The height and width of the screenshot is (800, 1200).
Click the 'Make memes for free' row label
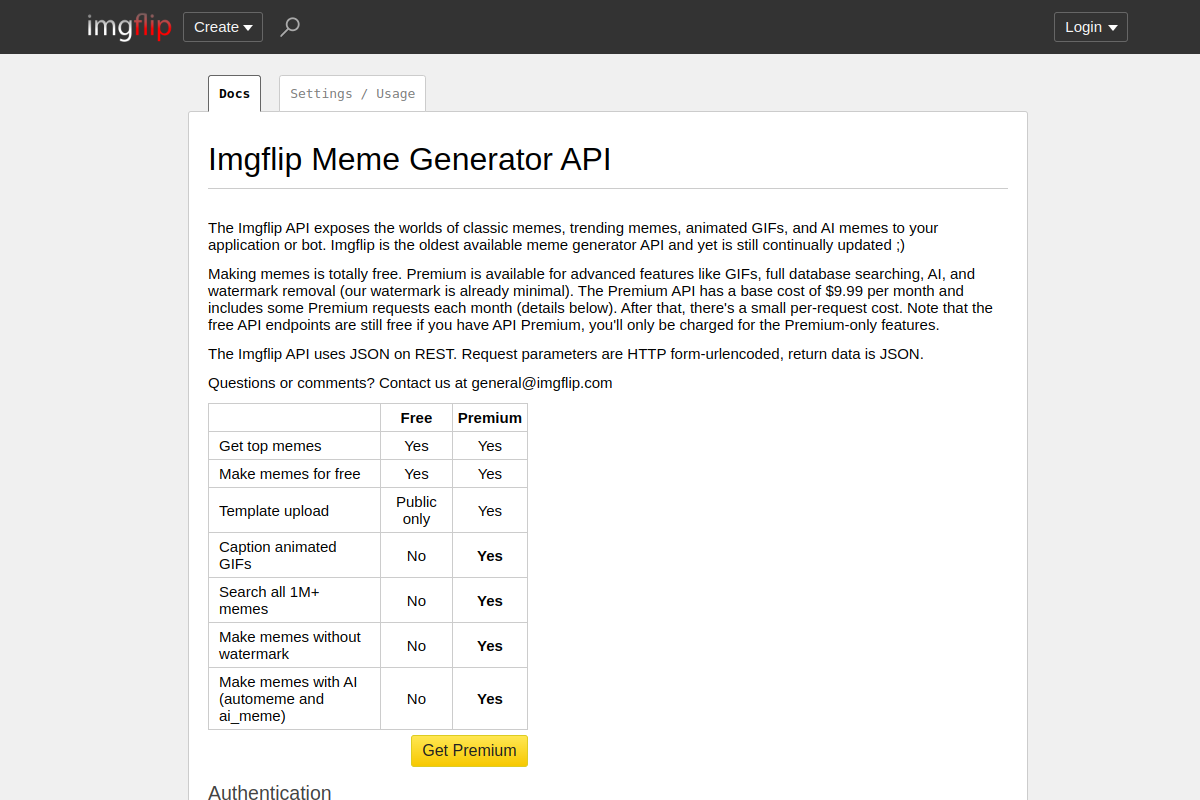tap(294, 474)
